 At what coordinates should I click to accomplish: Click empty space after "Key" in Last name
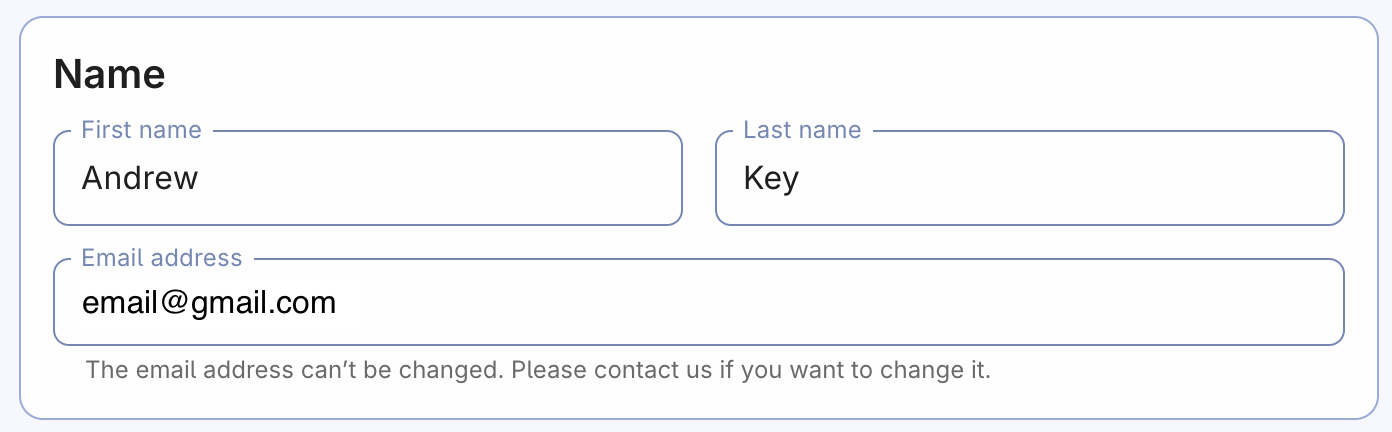[x=1080, y=179]
